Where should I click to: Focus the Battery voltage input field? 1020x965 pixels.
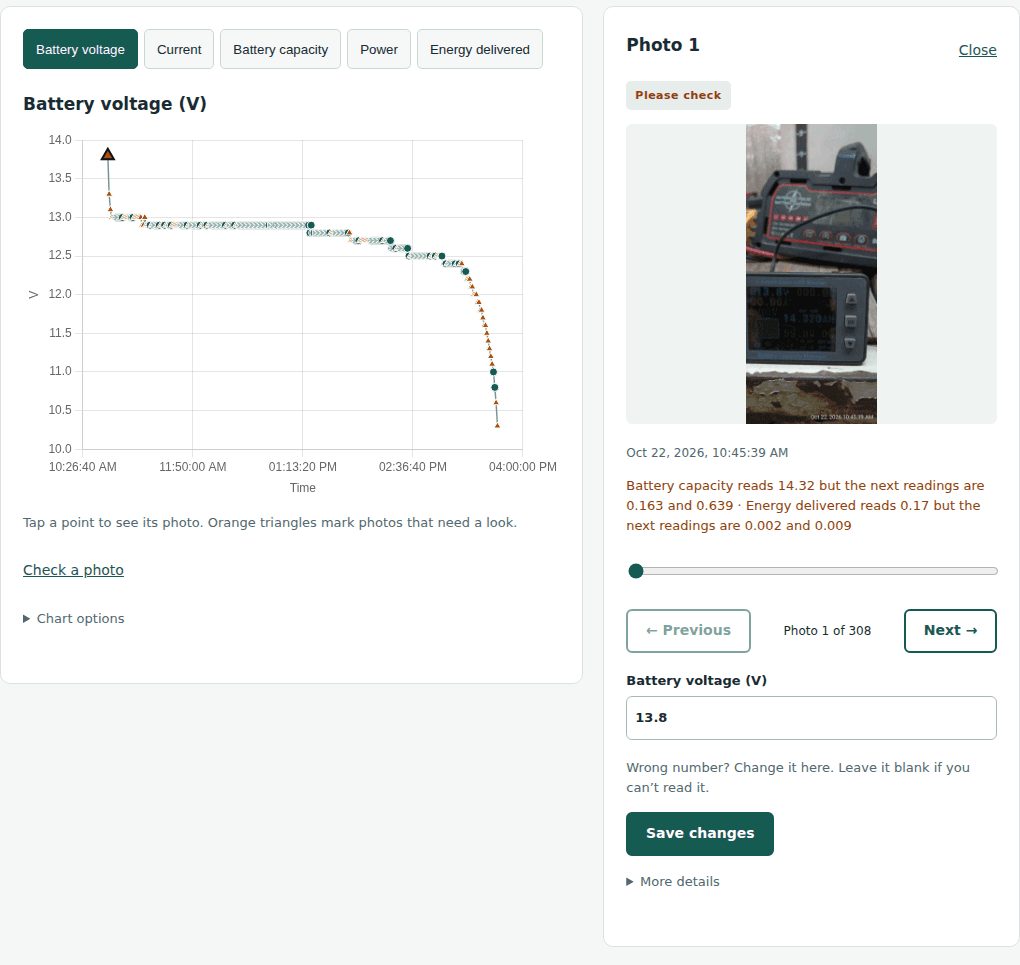point(811,718)
